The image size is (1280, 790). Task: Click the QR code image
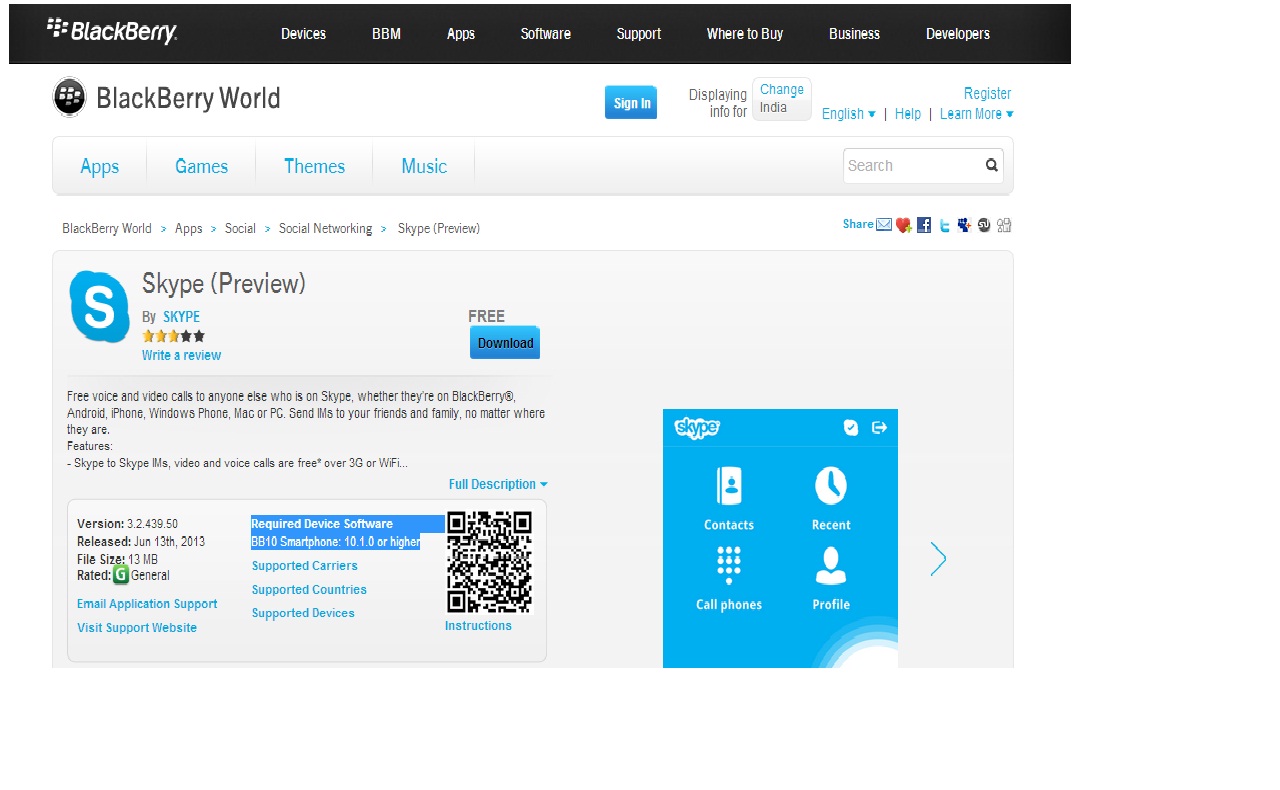(x=489, y=562)
